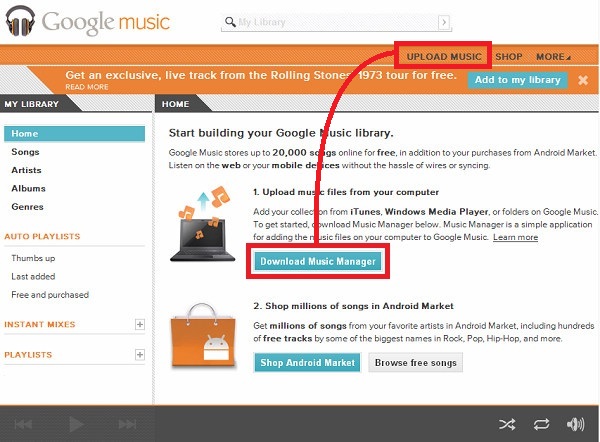Expand Instant Mixes with plus icon
Screen dimensions: 600x442
coord(140,325)
